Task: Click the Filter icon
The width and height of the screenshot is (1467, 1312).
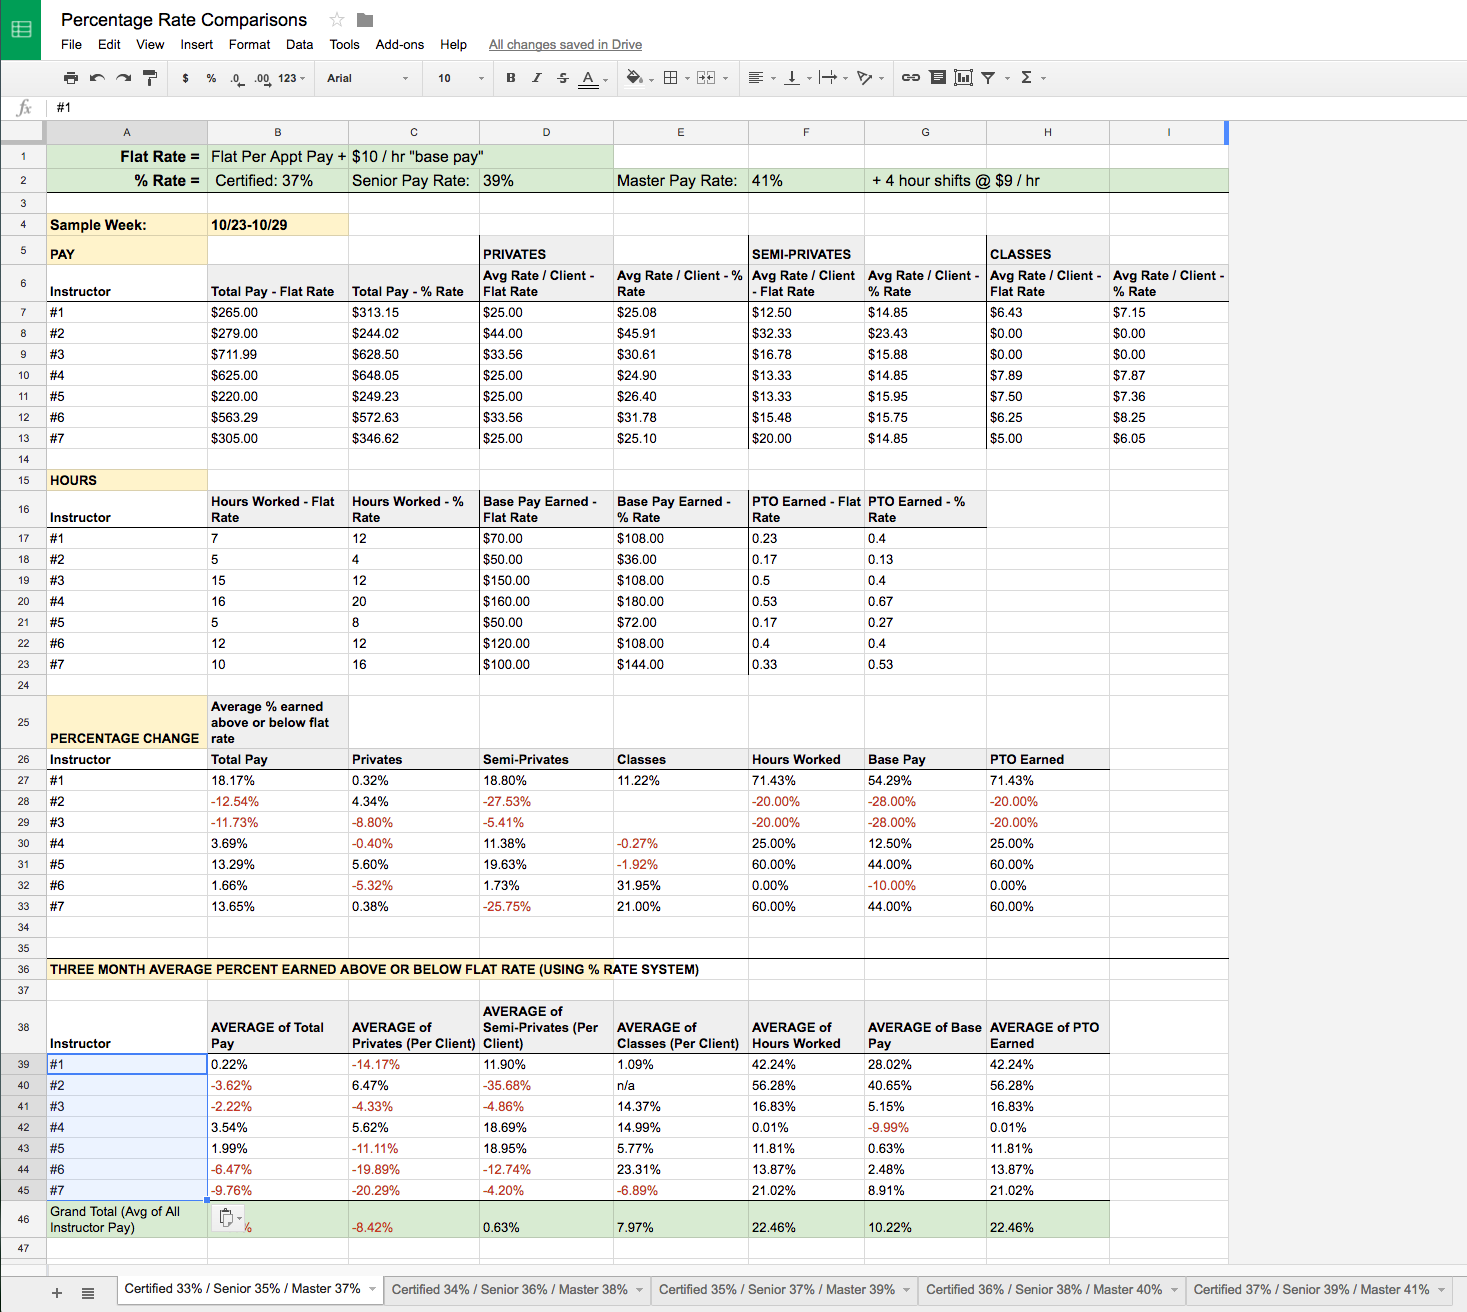Action: 988,78
